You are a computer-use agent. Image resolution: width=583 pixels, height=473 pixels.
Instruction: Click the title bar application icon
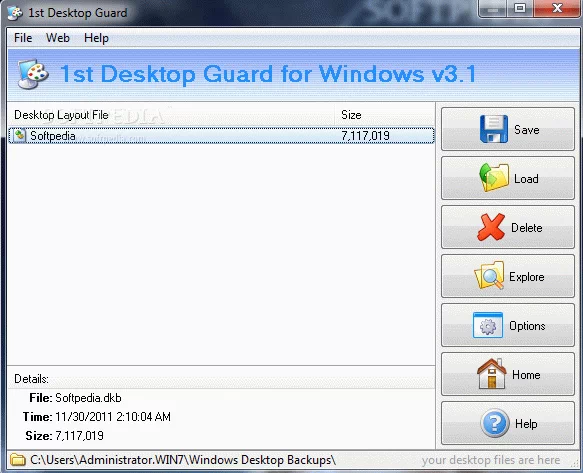15,13
